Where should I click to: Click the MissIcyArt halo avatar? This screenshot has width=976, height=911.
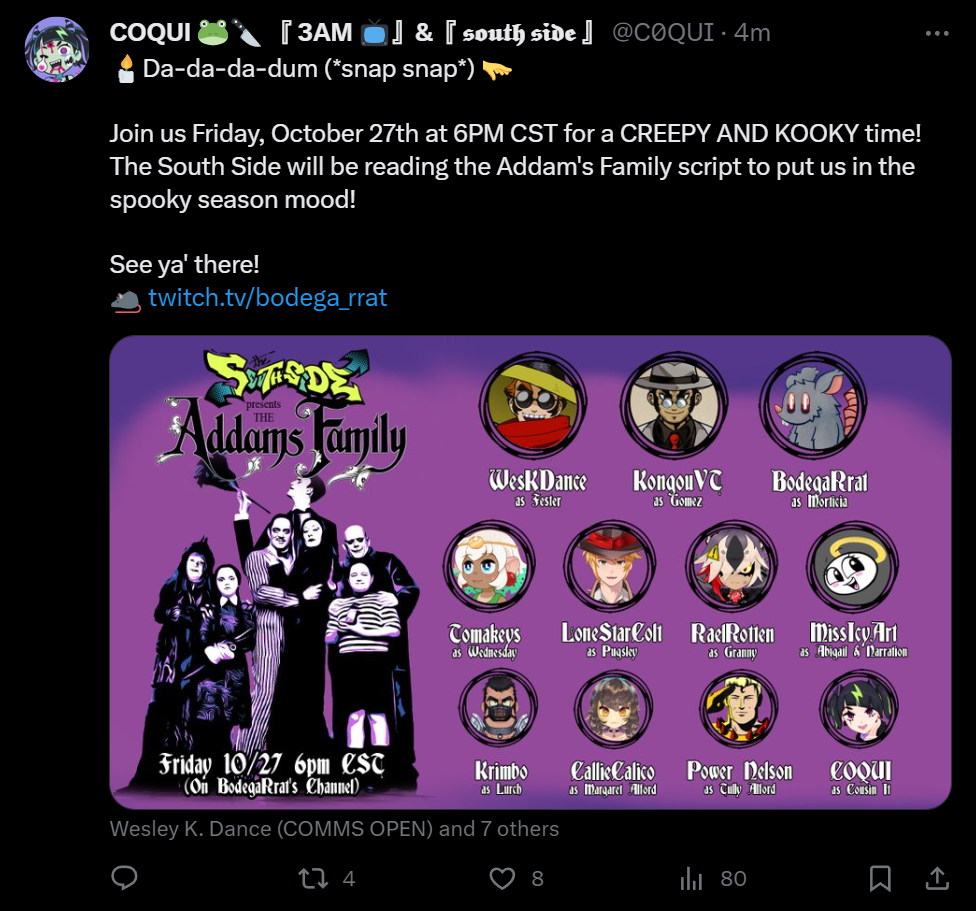pyautogui.click(x=852, y=566)
